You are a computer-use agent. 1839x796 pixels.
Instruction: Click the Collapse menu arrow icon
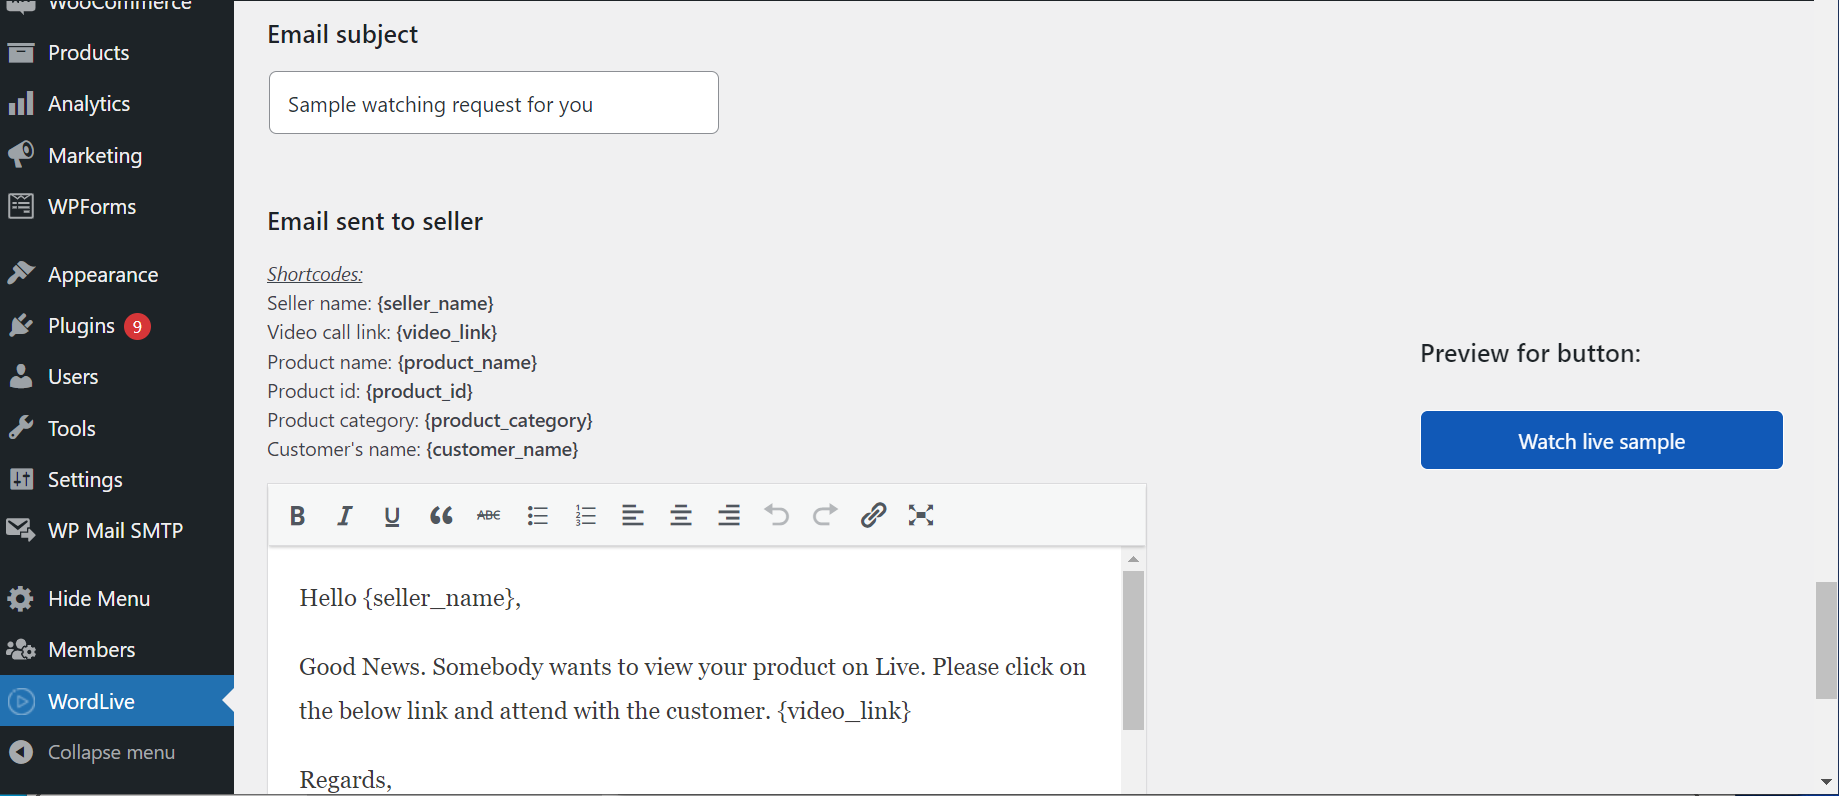click(x=21, y=752)
